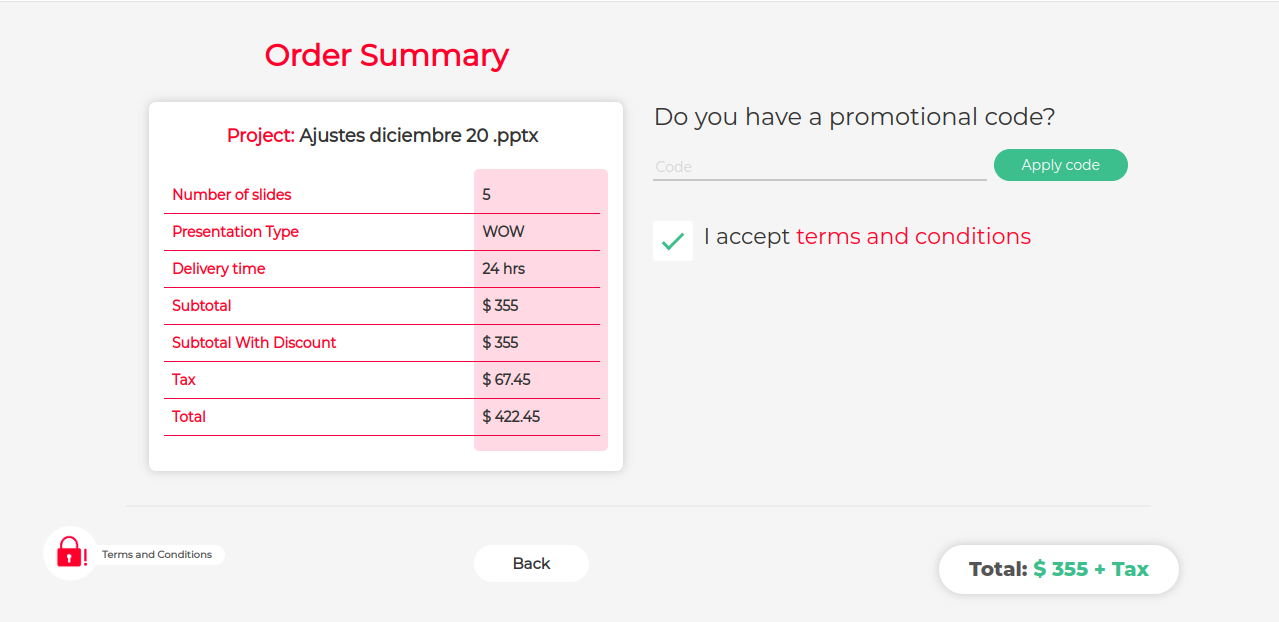Select the Tax value $ 67.45
1279x622 pixels.
[x=506, y=380]
